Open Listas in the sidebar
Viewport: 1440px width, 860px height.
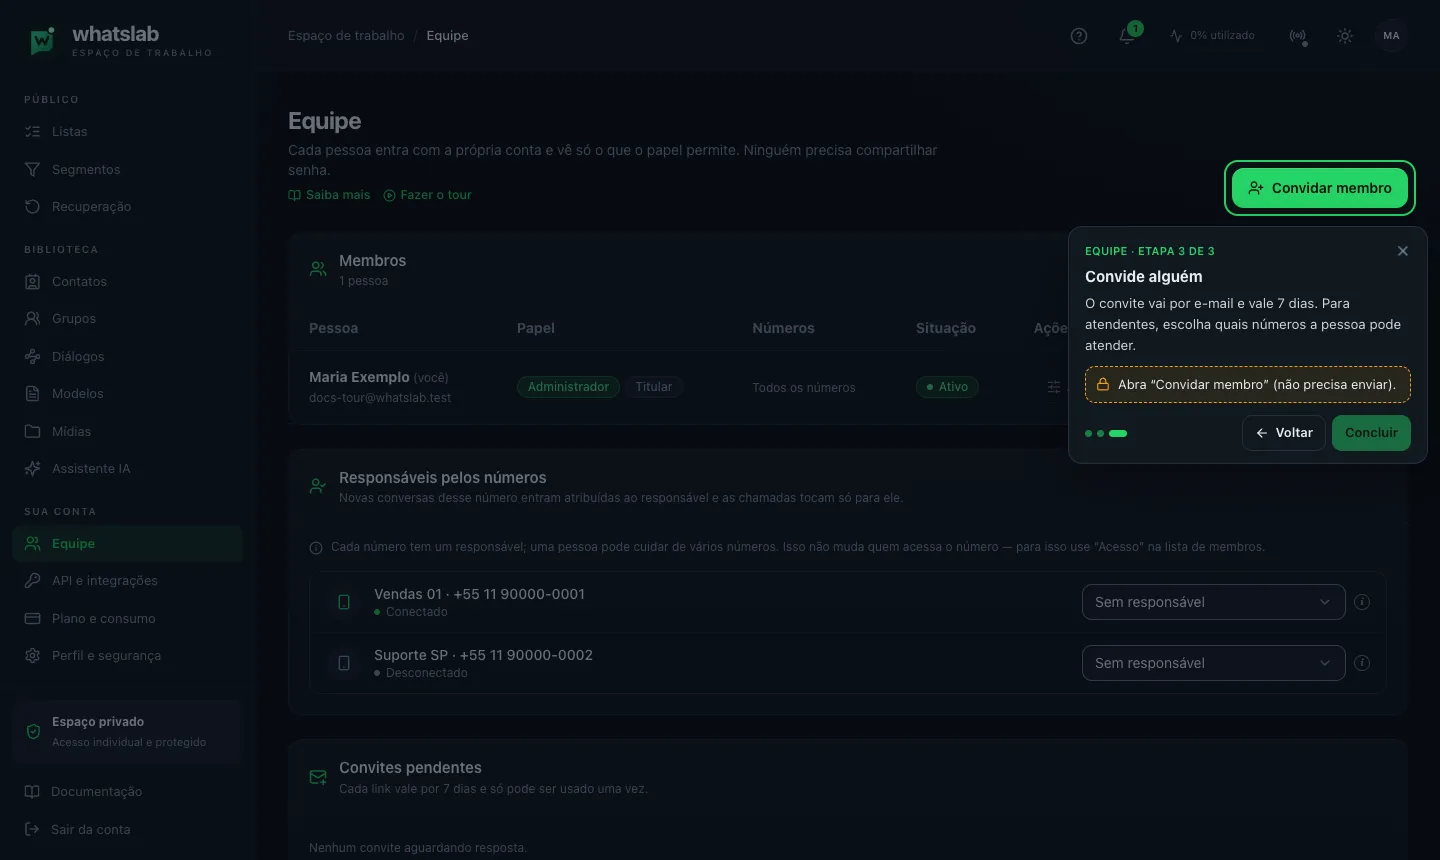[x=127, y=132]
